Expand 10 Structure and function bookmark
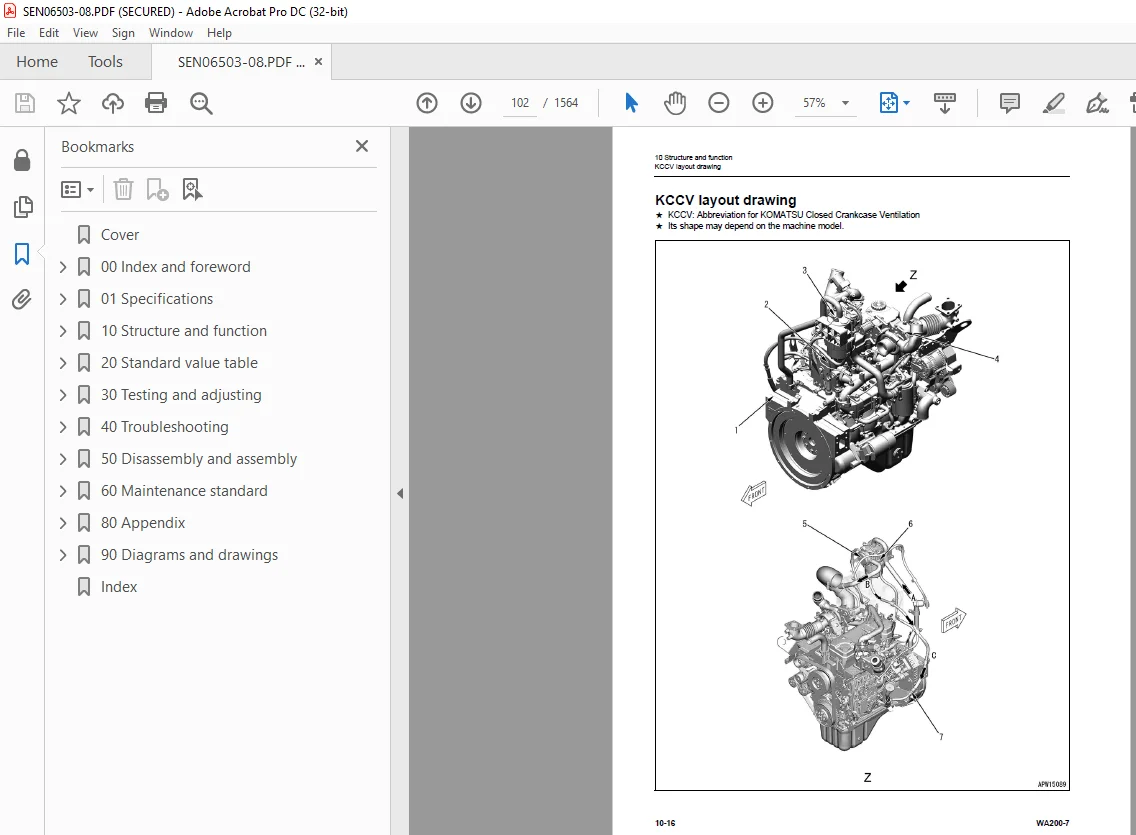 [x=63, y=331]
